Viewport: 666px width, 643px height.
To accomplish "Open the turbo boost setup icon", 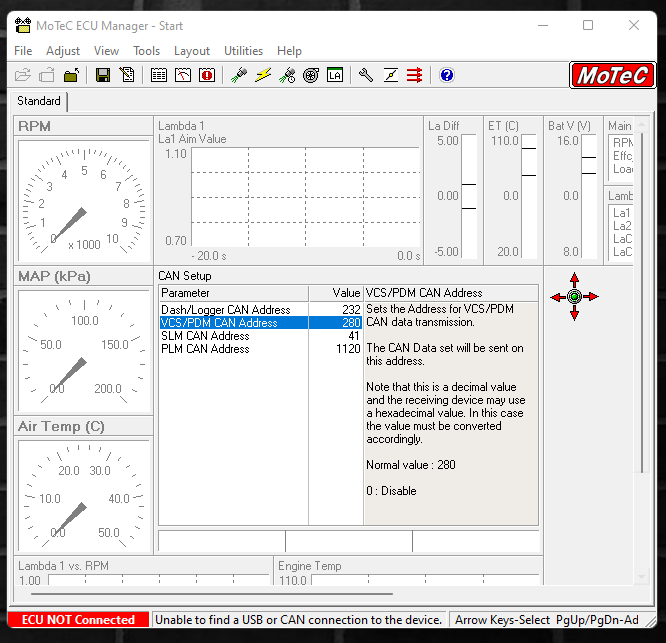I will pos(311,75).
